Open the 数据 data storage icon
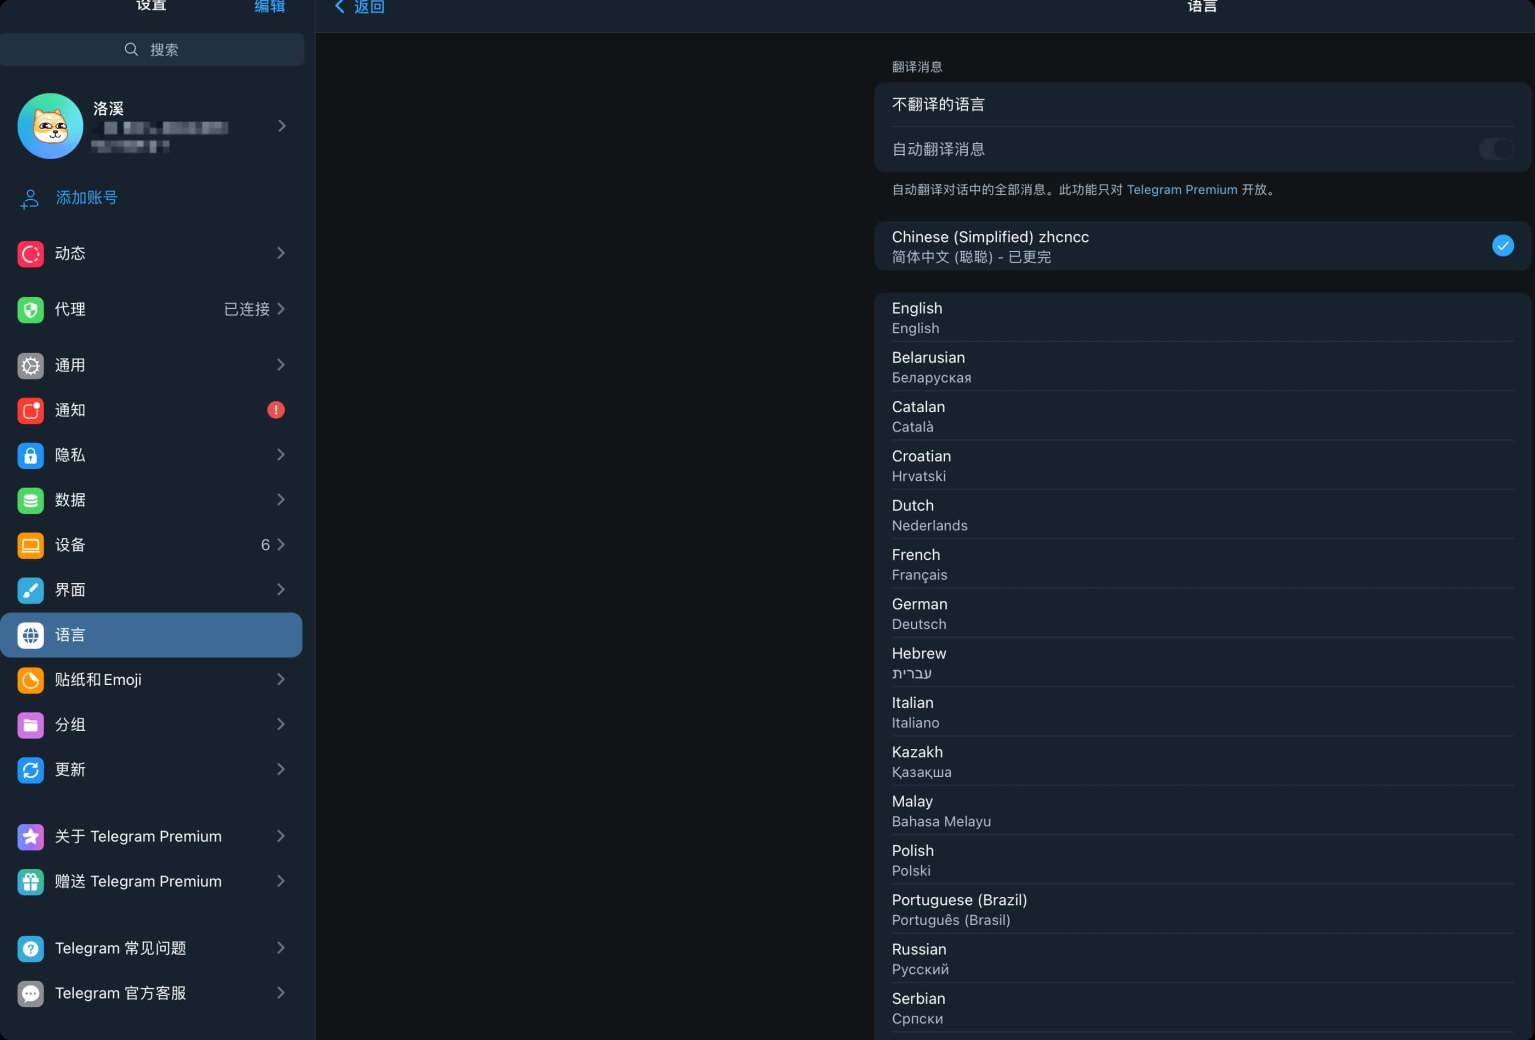The width and height of the screenshot is (1535, 1040). tap(31, 501)
